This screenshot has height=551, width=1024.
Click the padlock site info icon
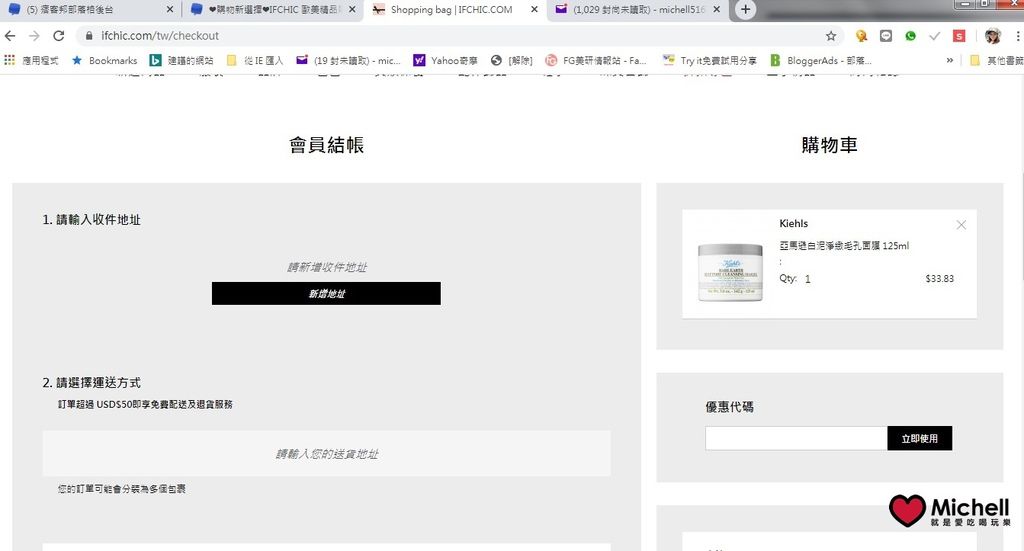(x=89, y=36)
